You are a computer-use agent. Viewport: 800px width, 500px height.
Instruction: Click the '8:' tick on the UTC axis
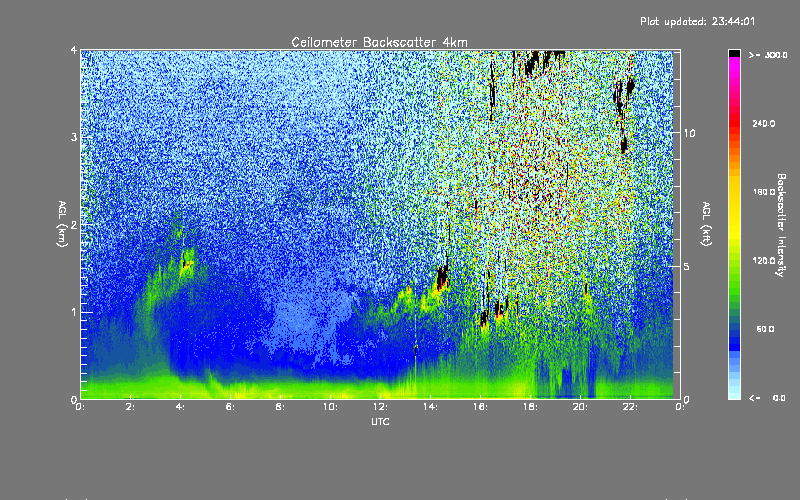tap(280, 407)
